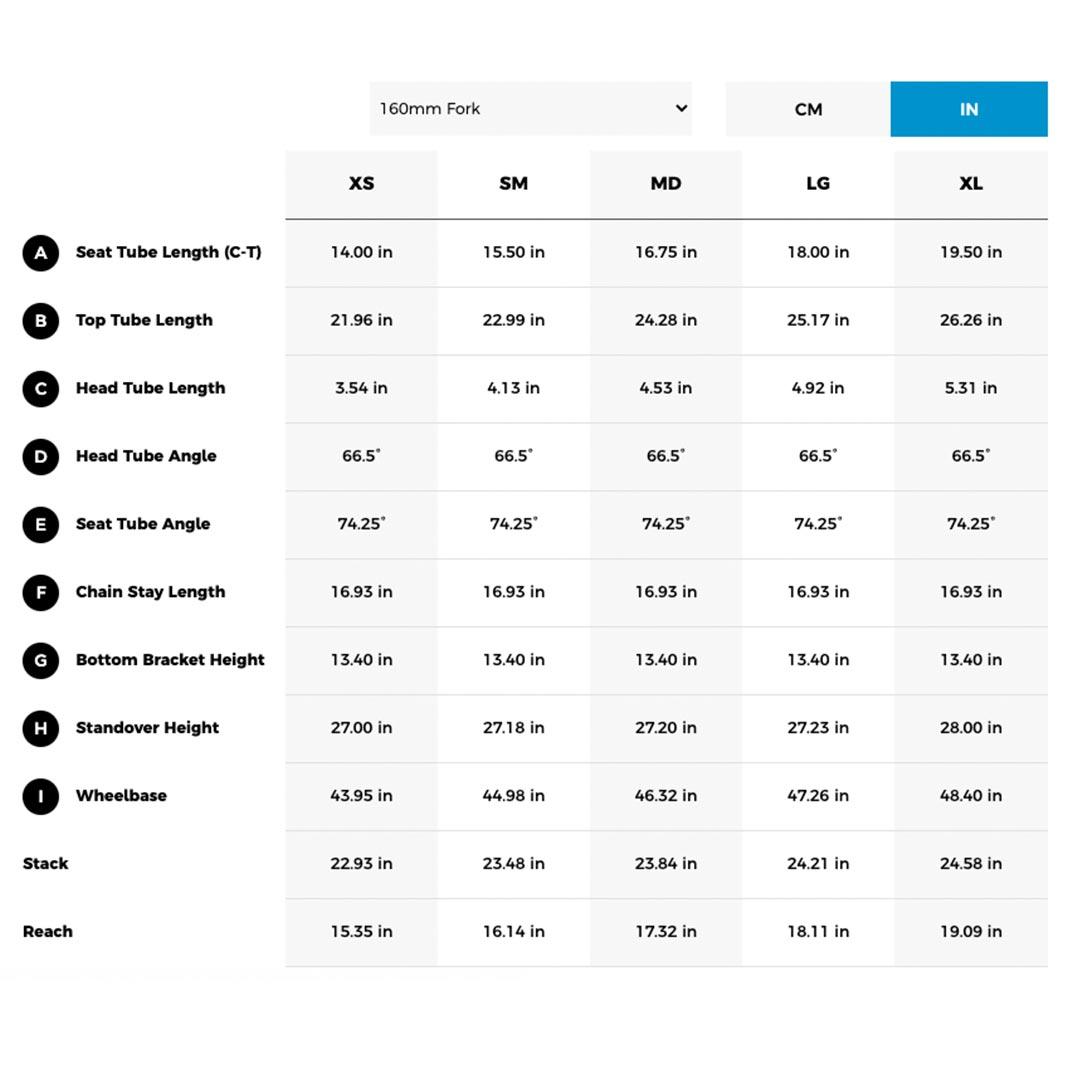Select the C circle beside Head Tube Length
The height and width of the screenshot is (1080, 1080).
[x=40, y=389]
